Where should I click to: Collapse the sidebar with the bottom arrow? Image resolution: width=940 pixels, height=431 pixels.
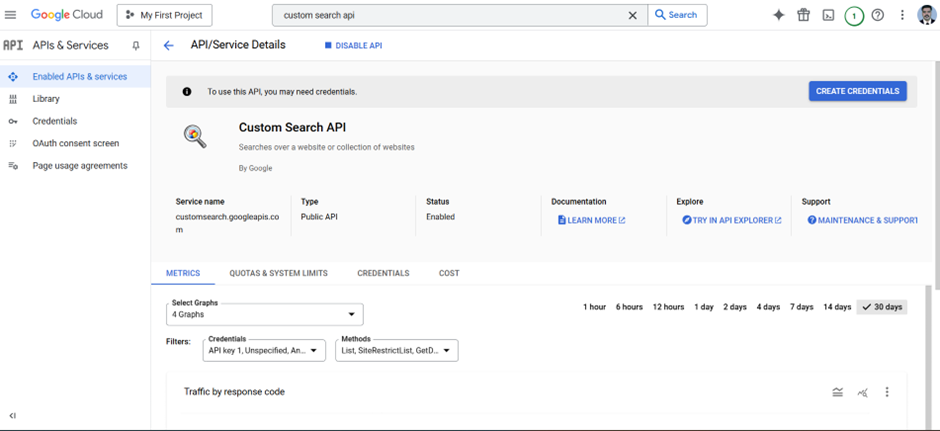pos(13,415)
